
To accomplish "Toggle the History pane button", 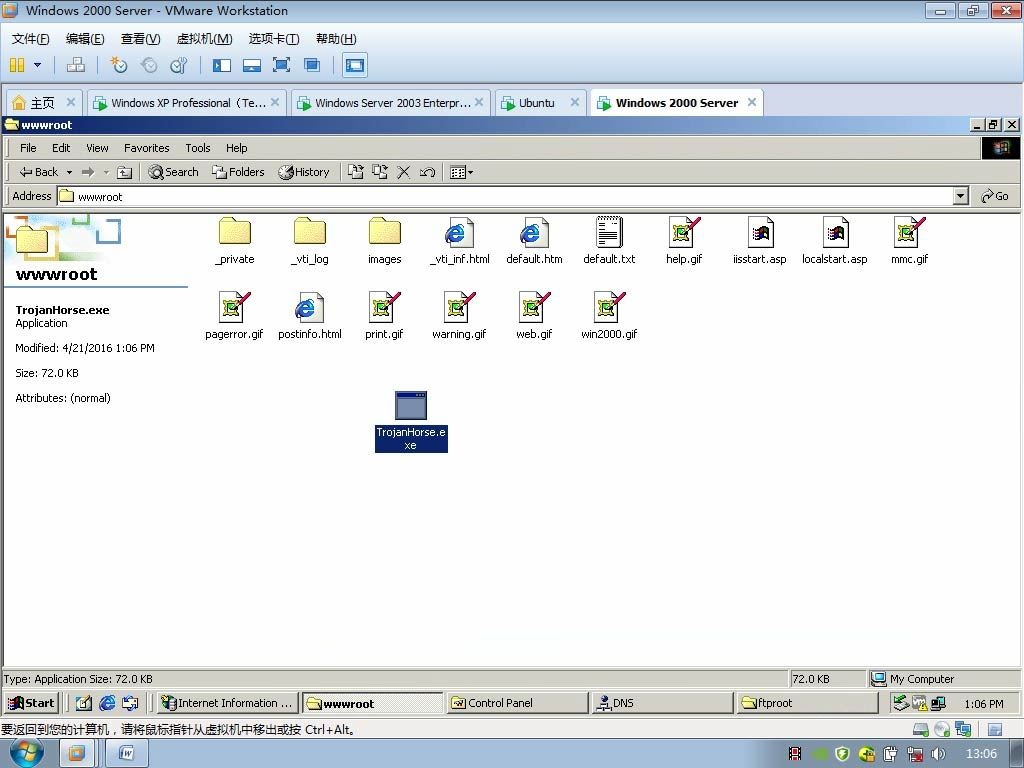I will point(304,172).
